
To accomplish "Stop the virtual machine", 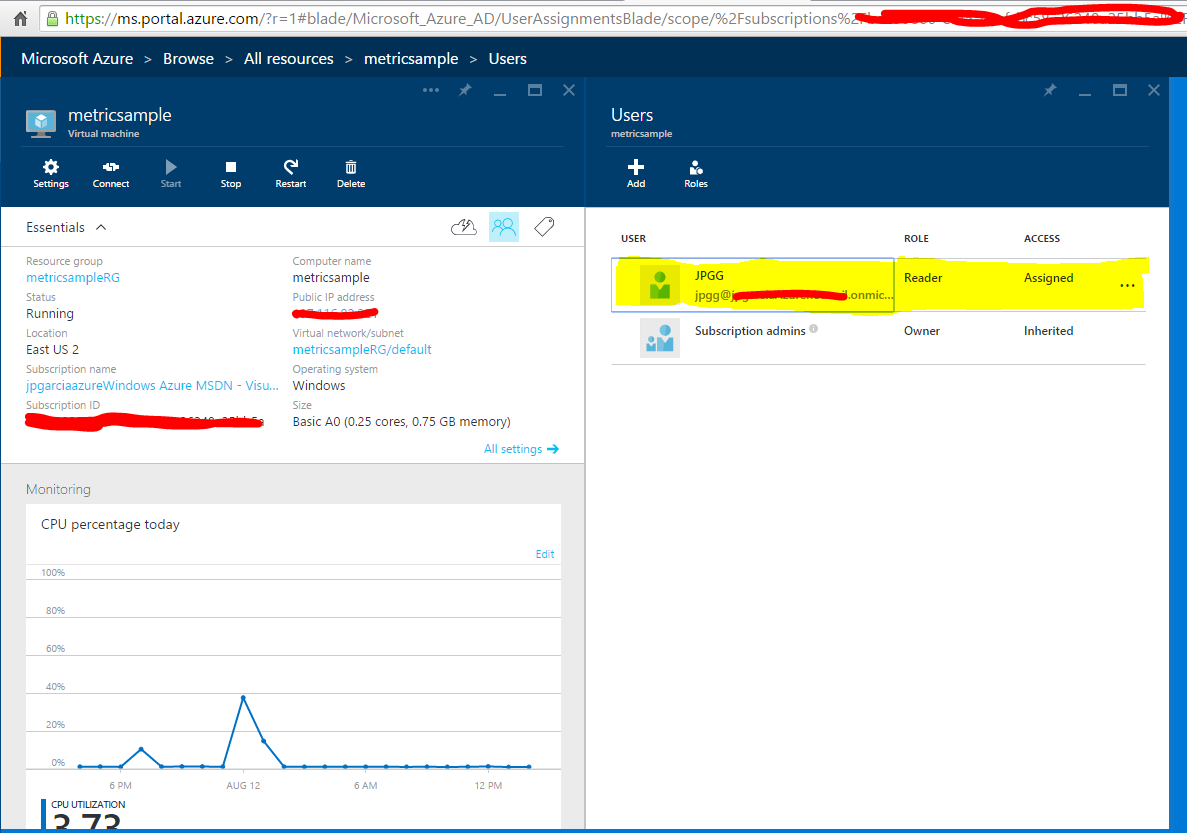I will [x=231, y=173].
